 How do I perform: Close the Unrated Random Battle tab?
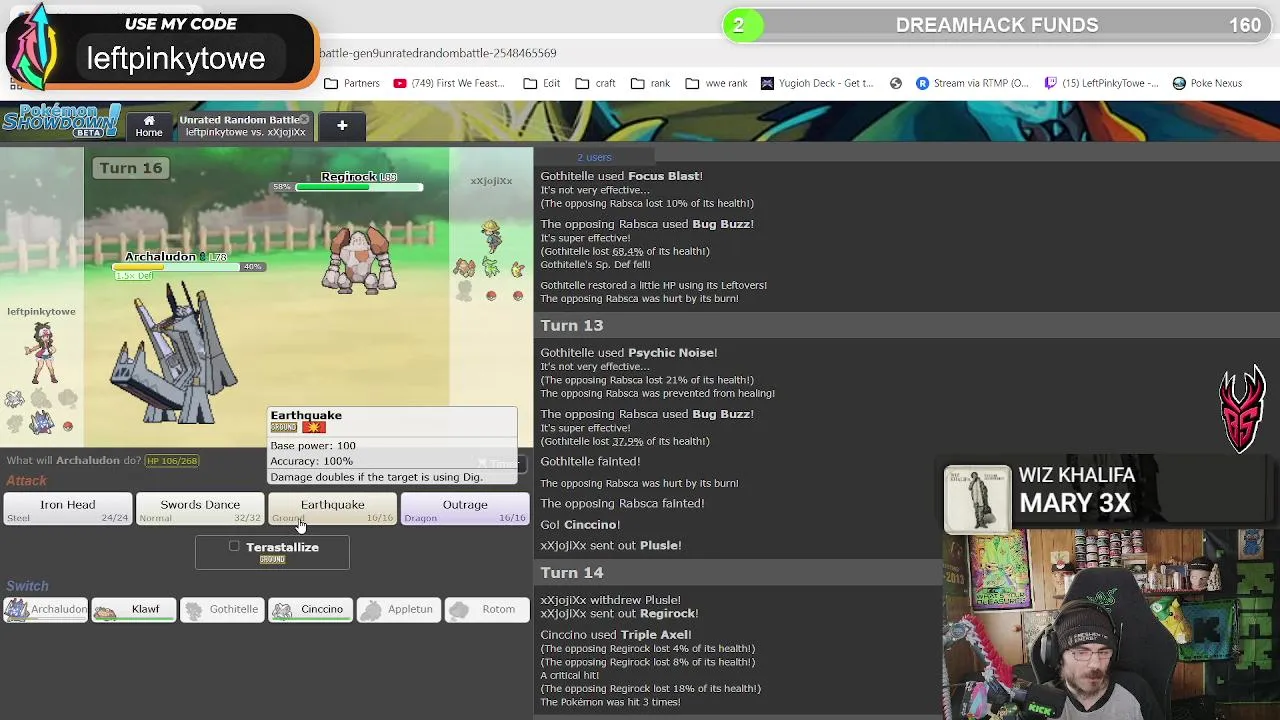[x=304, y=119]
